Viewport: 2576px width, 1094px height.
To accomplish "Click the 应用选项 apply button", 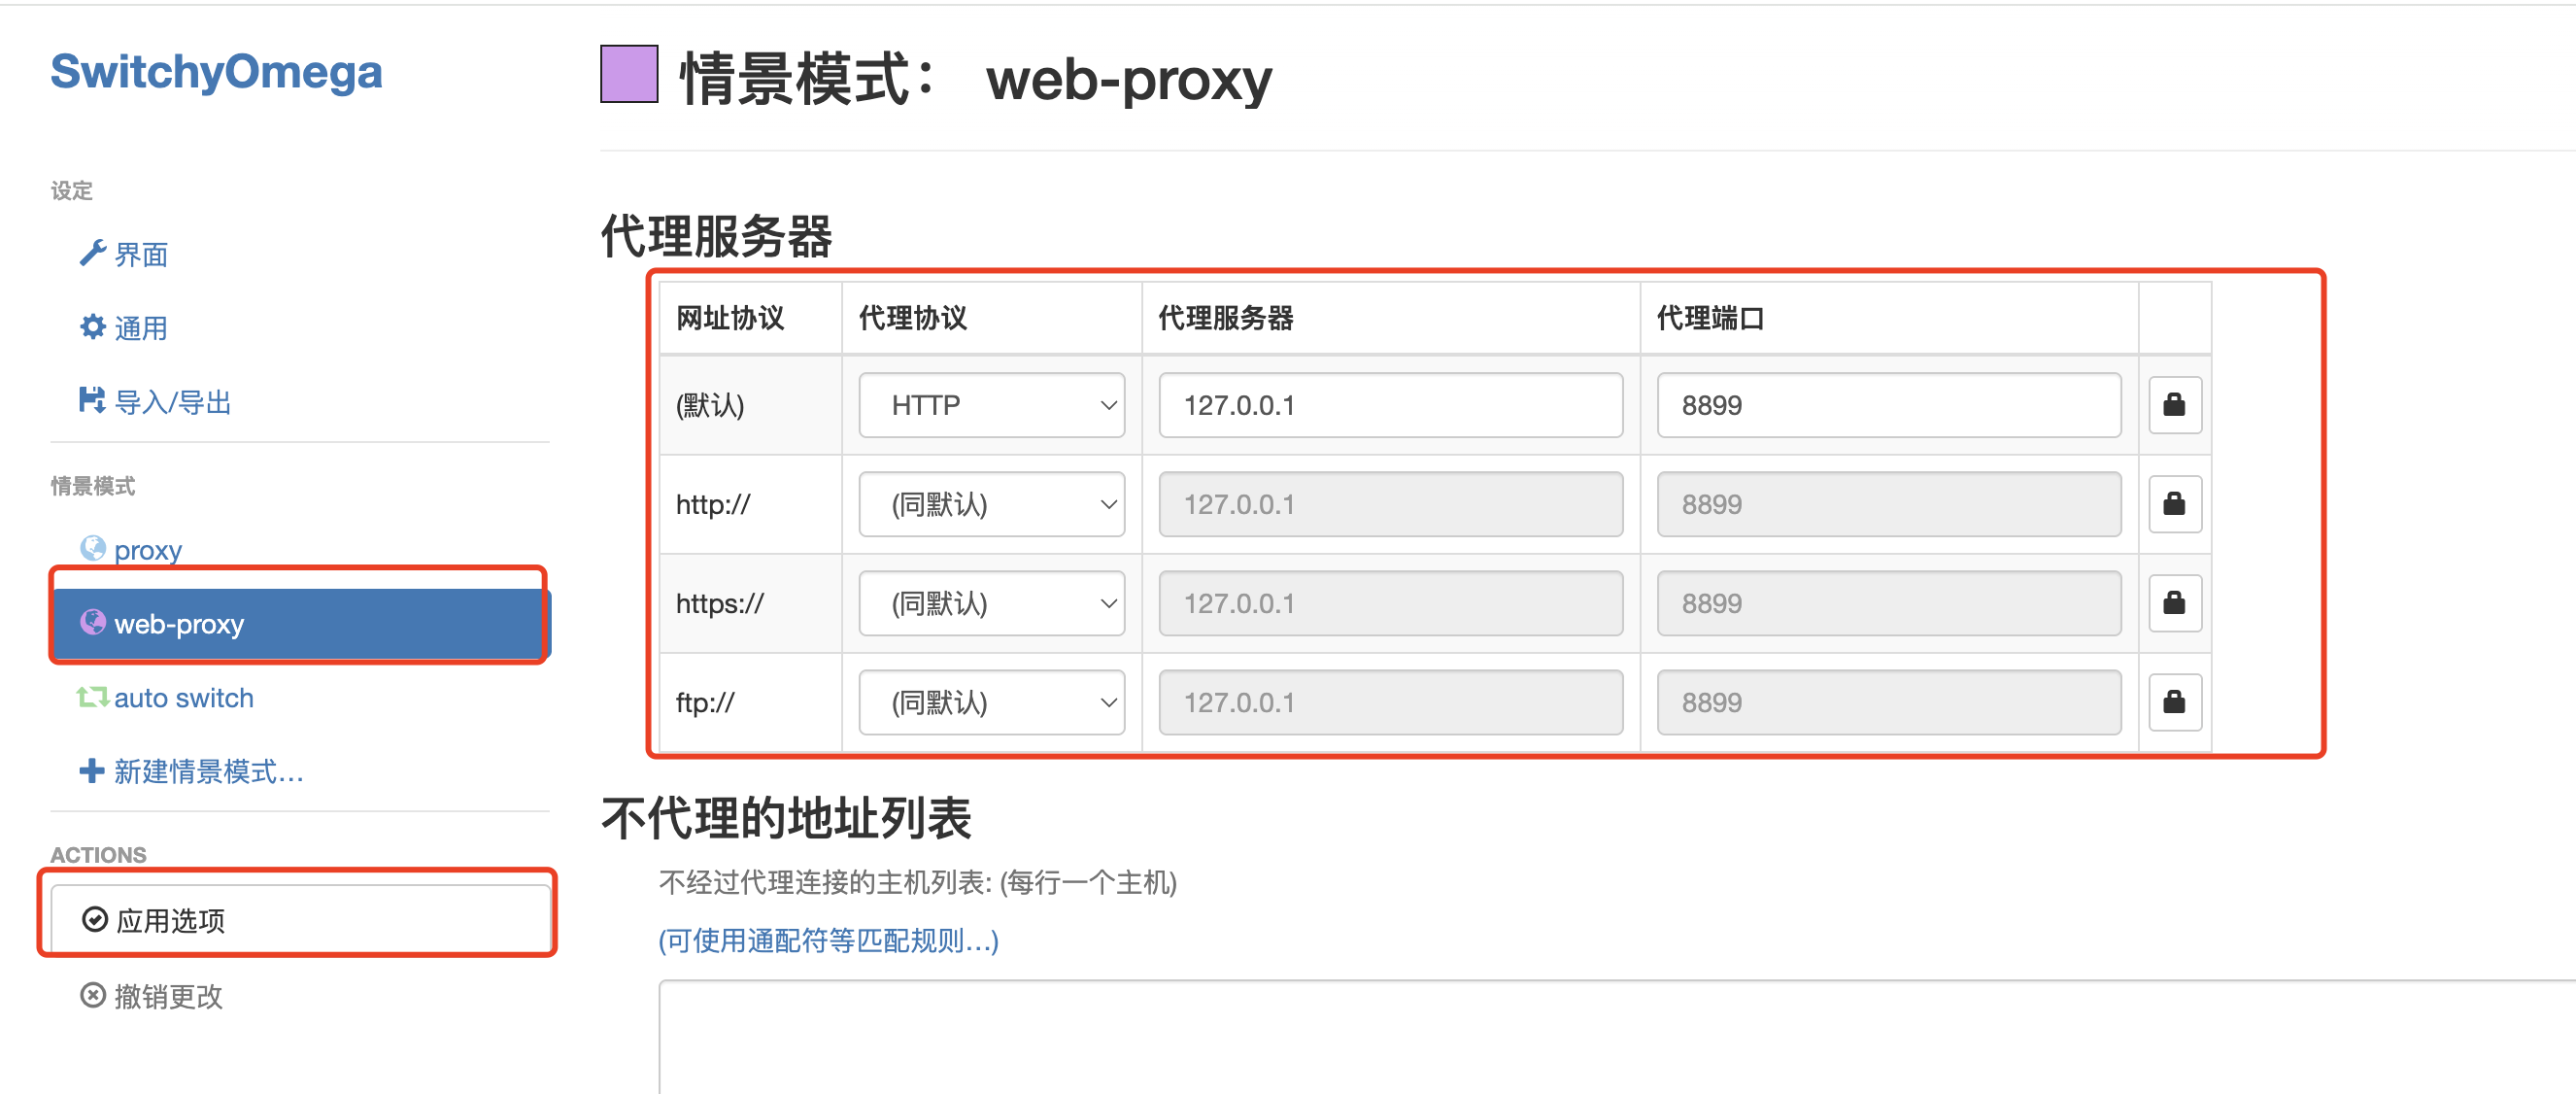I will point(301,919).
